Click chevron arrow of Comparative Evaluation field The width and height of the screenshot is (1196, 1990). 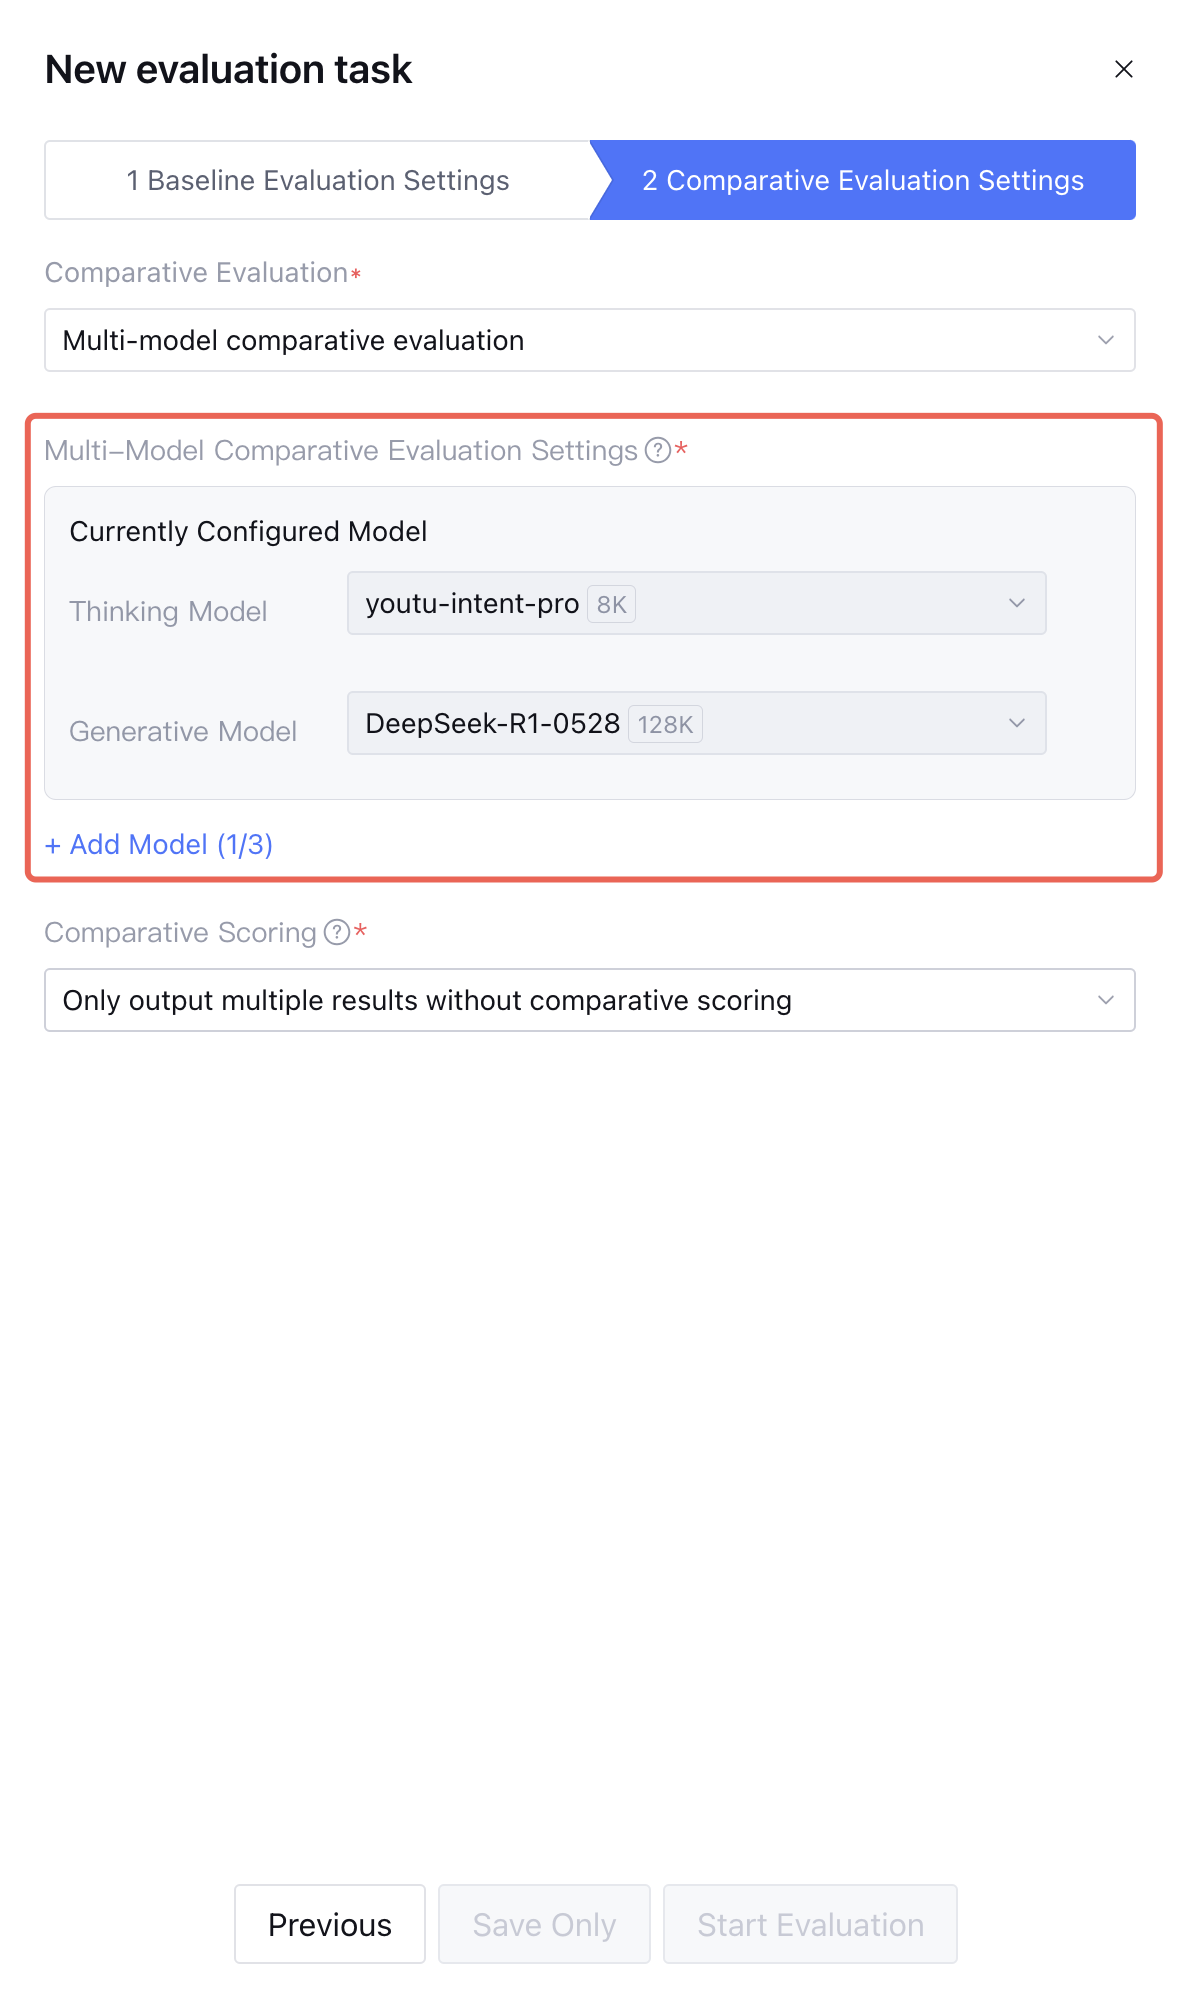[x=1105, y=340]
